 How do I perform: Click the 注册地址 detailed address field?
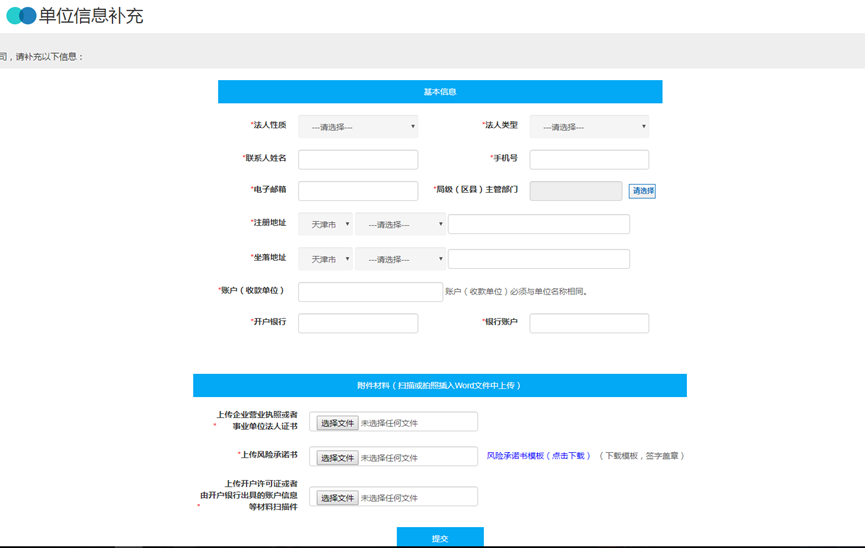tap(539, 224)
